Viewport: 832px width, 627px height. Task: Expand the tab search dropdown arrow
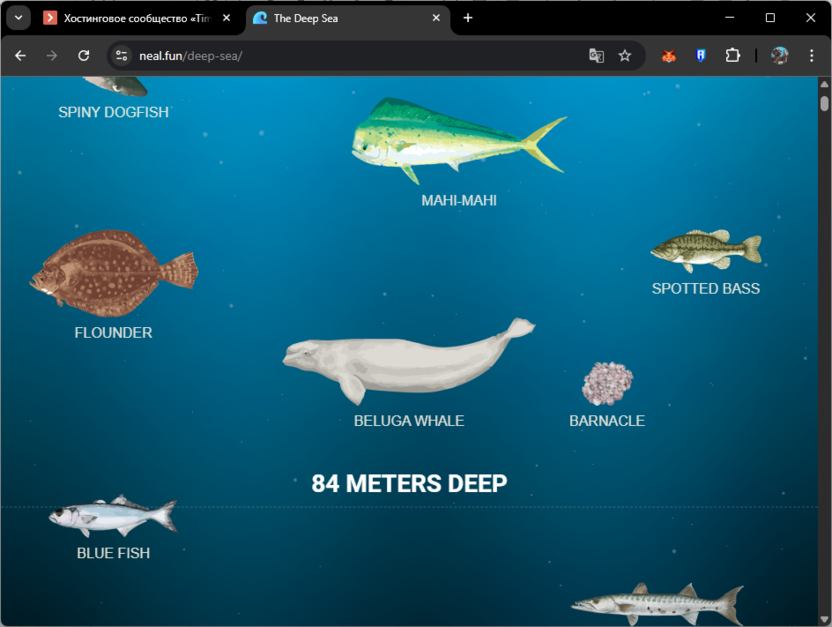[x=18, y=18]
